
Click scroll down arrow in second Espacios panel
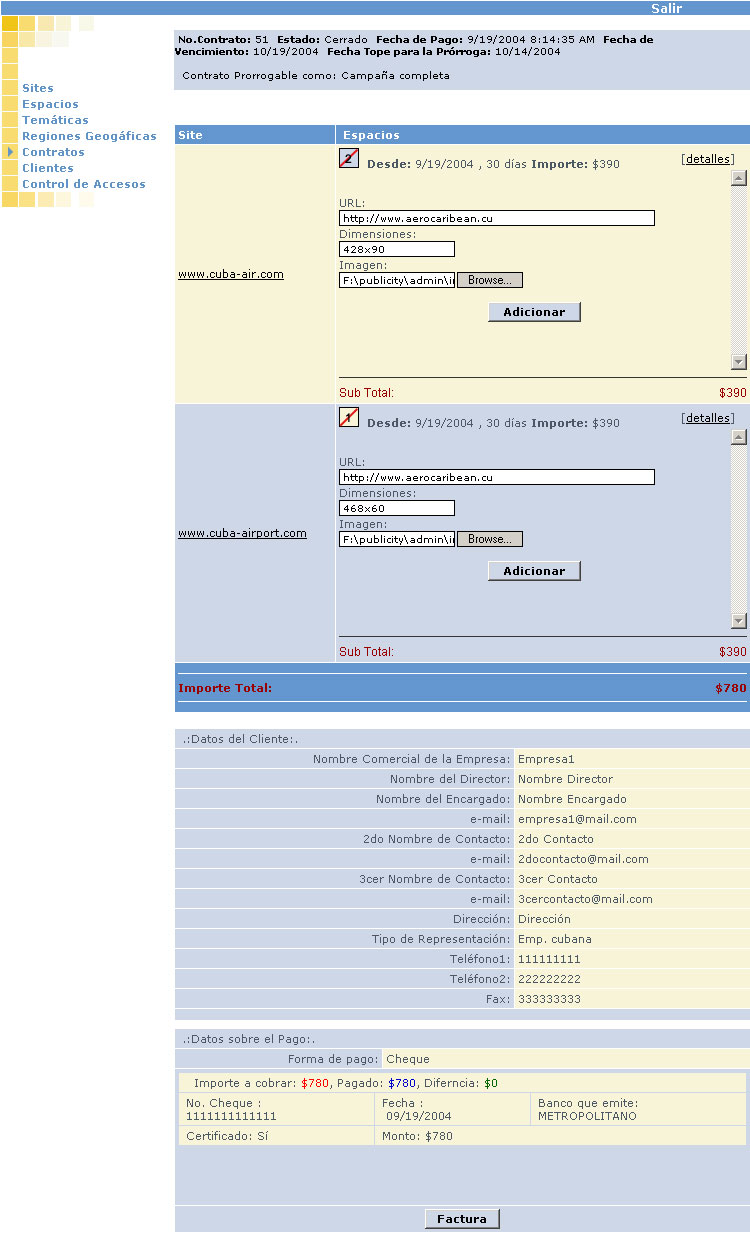click(x=739, y=621)
